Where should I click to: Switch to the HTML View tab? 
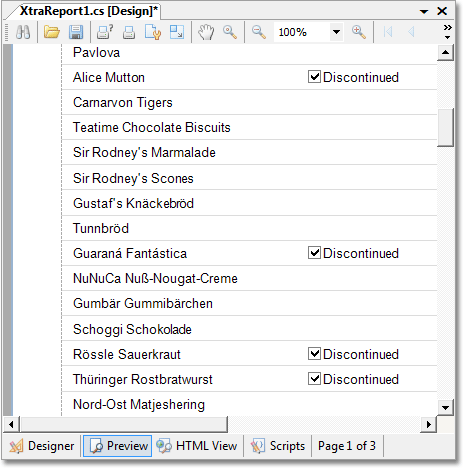tap(197, 446)
